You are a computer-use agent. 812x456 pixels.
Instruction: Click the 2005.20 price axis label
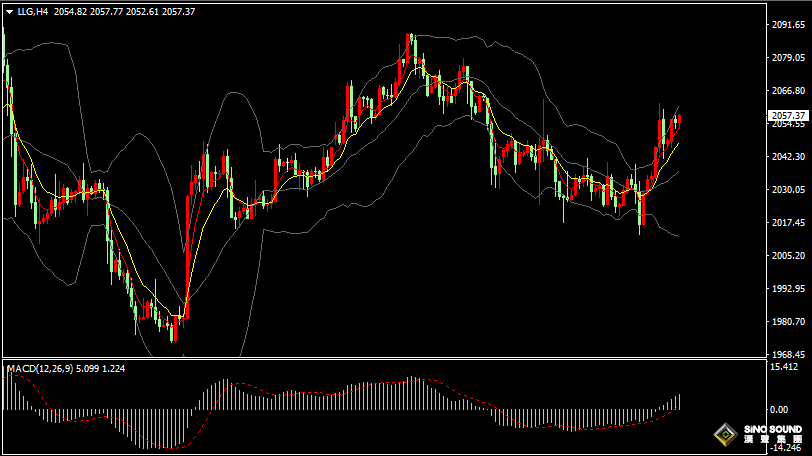pyautogui.click(x=785, y=256)
